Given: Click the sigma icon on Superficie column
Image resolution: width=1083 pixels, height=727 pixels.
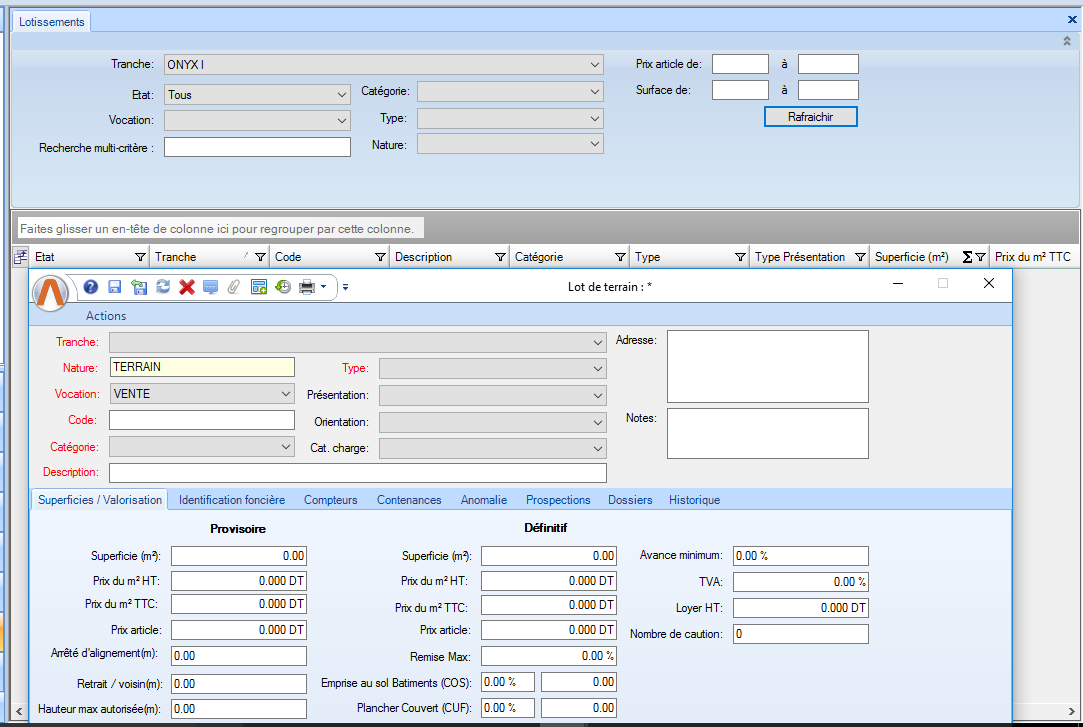Looking at the screenshot, I should pyautogui.click(x=967, y=257).
